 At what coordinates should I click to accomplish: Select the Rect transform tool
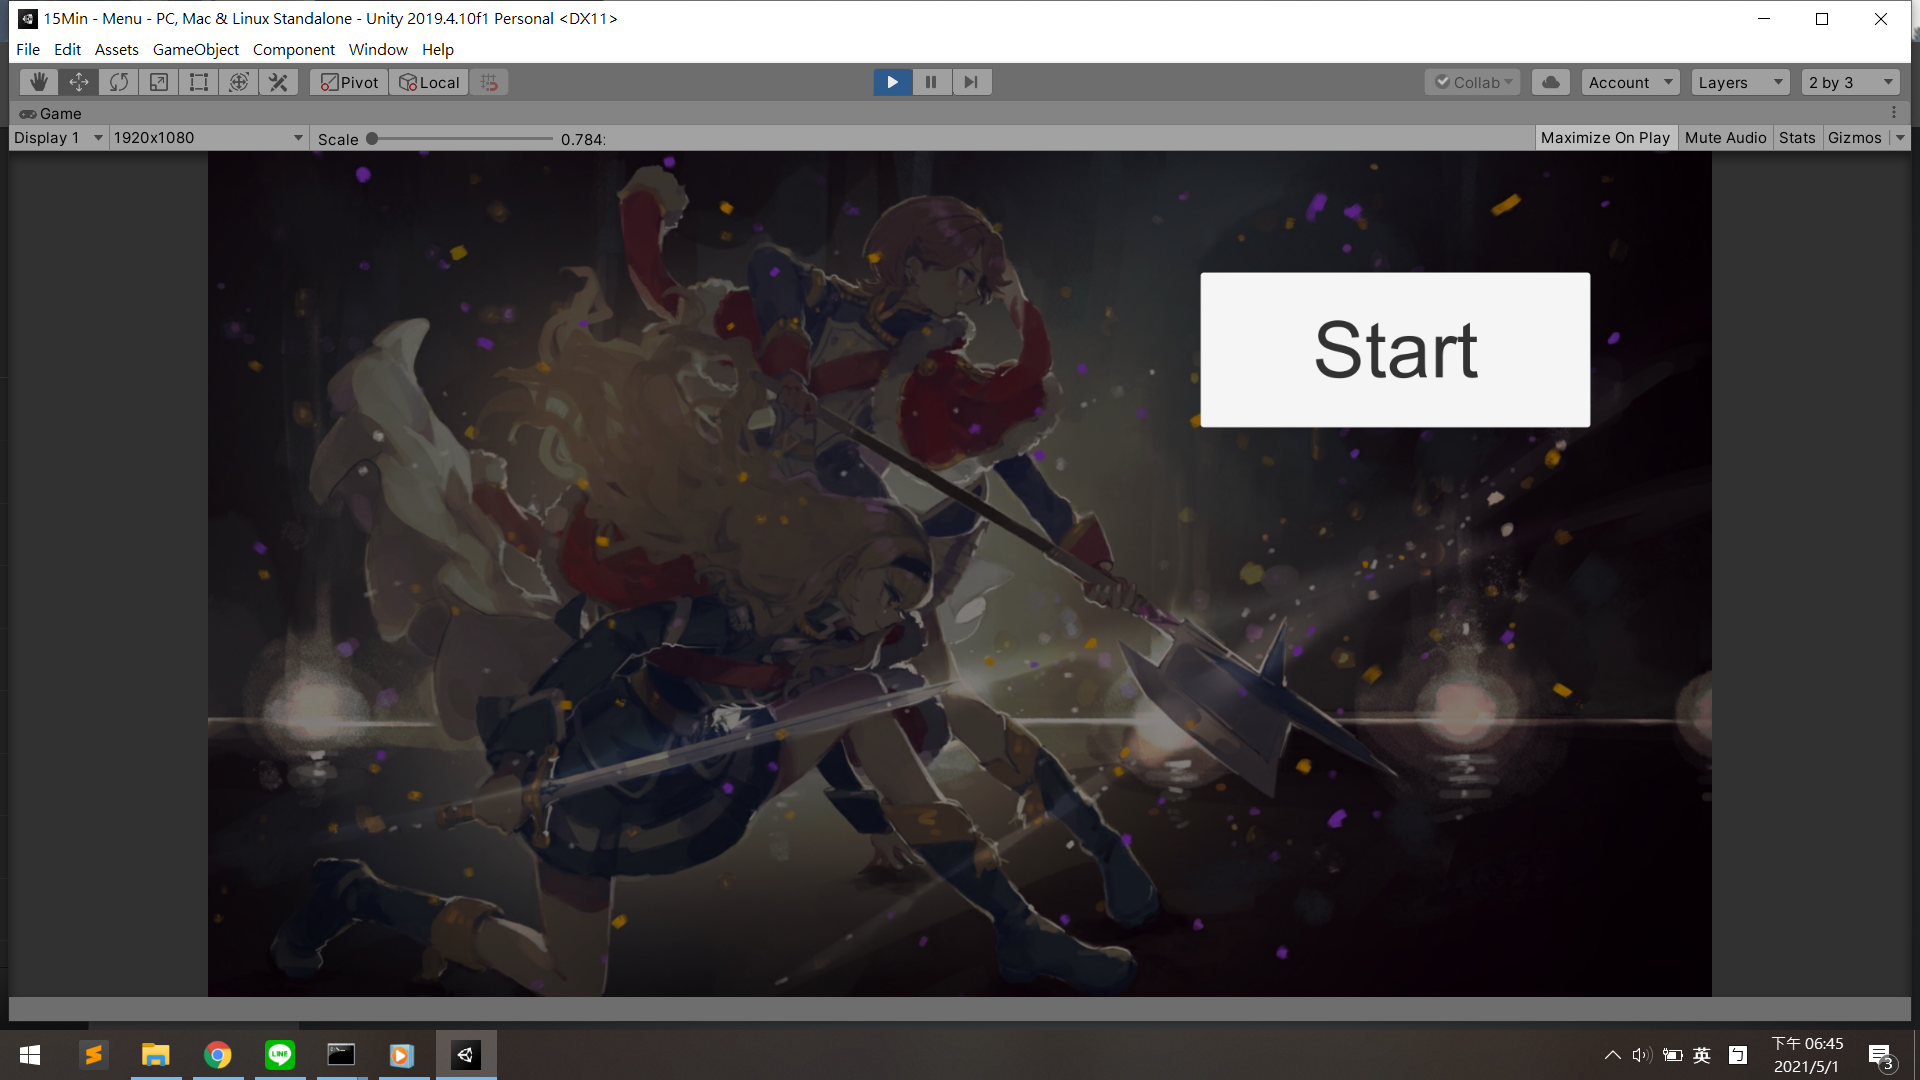tap(199, 82)
